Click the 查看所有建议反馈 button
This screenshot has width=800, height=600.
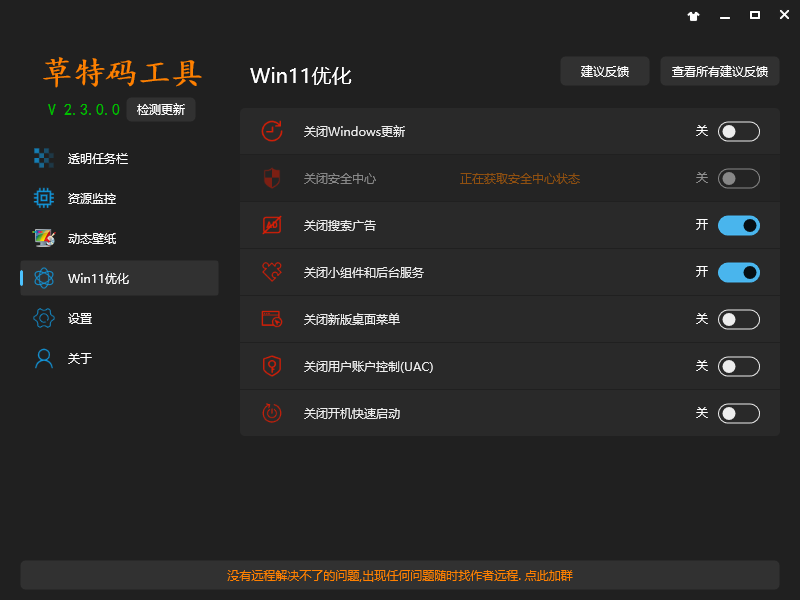(720, 71)
